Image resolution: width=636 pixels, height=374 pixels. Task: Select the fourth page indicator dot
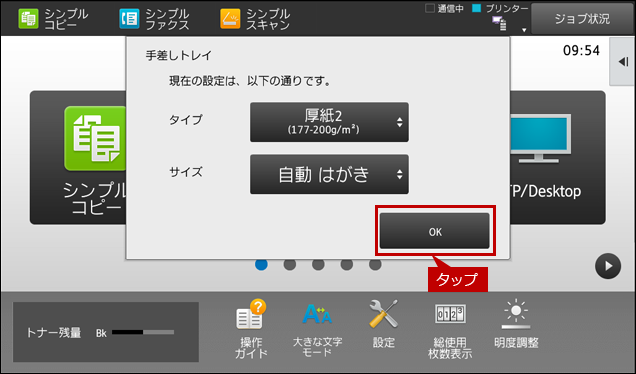pos(346,264)
